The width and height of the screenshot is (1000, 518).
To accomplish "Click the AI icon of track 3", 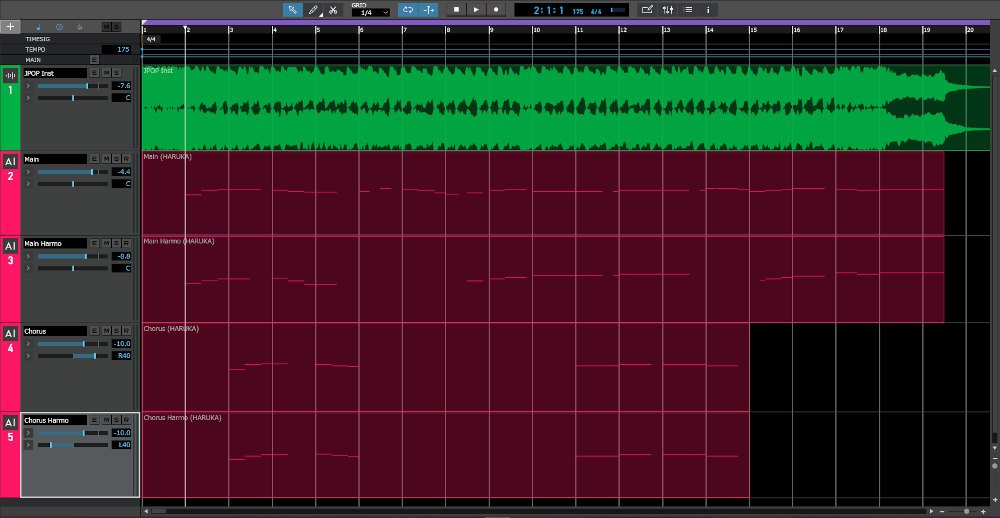I will pyautogui.click(x=10, y=246).
